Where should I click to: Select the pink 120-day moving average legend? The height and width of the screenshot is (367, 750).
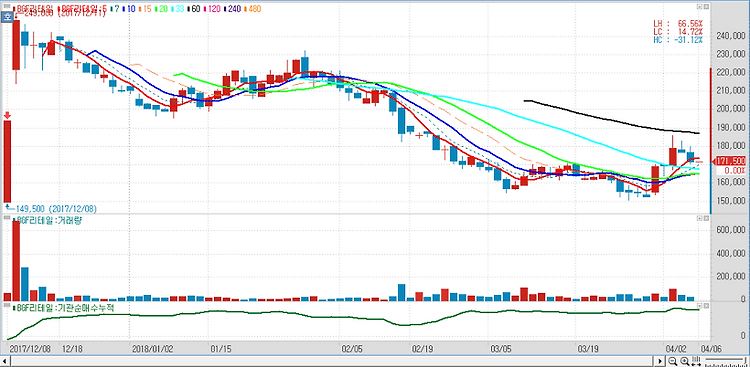coord(212,9)
